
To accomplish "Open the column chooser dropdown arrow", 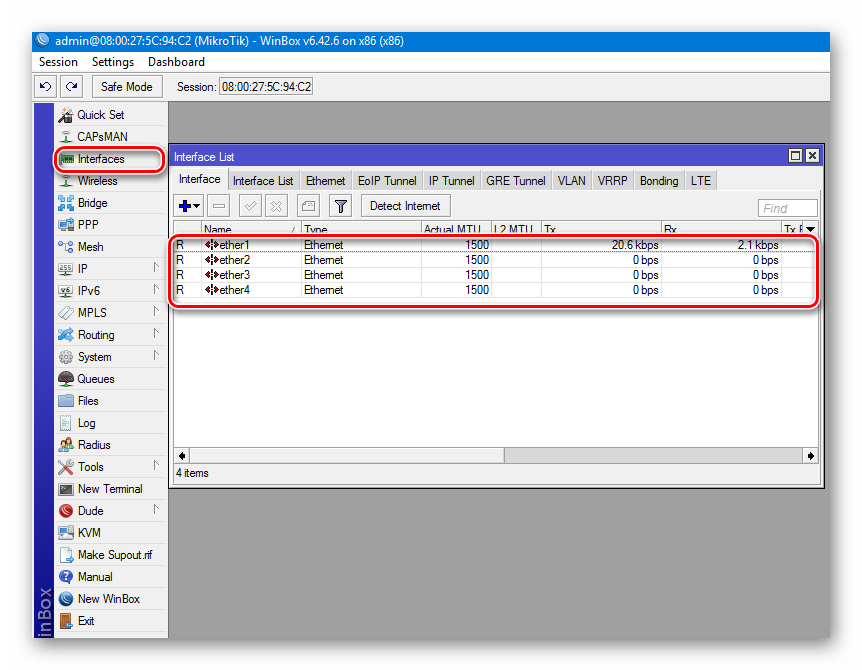I will pos(810,229).
